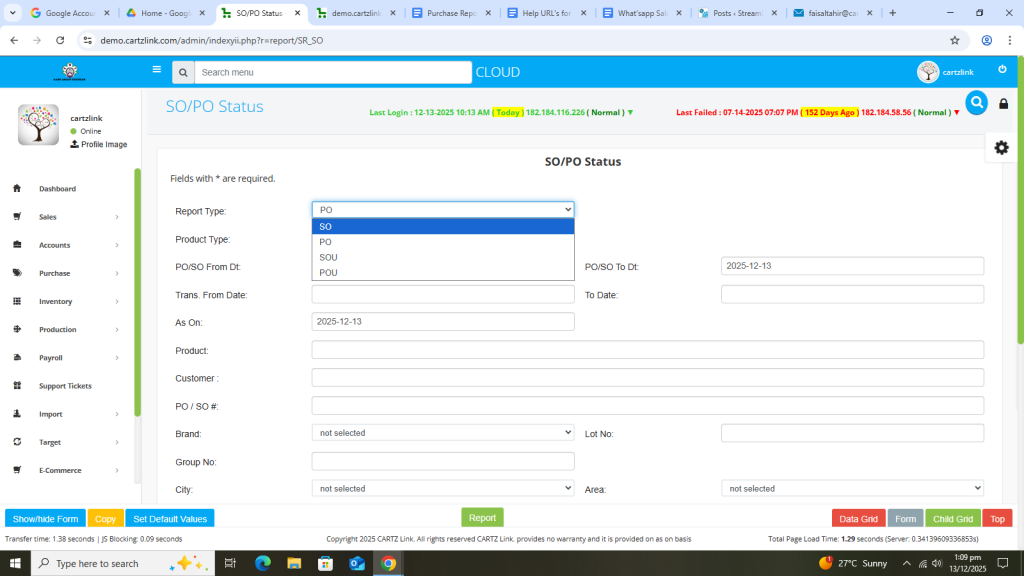Viewport: 1024px width, 576px height.
Task: Open the City dropdown
Action: click(443, 489)
